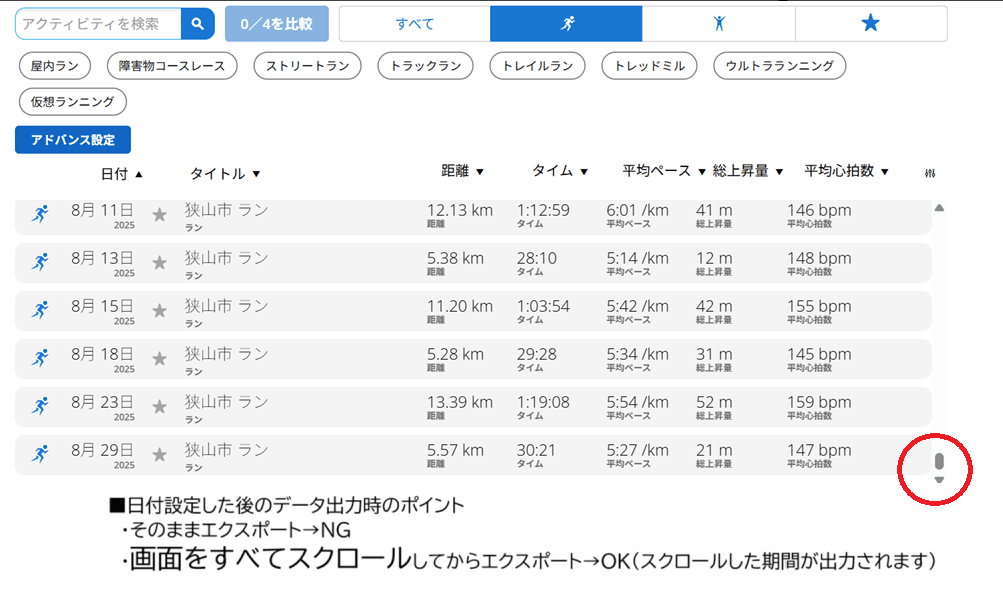This screenshot has height=594, width=1003.
Task: Favorite the 8月 13日 run with star
Action: click(x=159, y=263)
